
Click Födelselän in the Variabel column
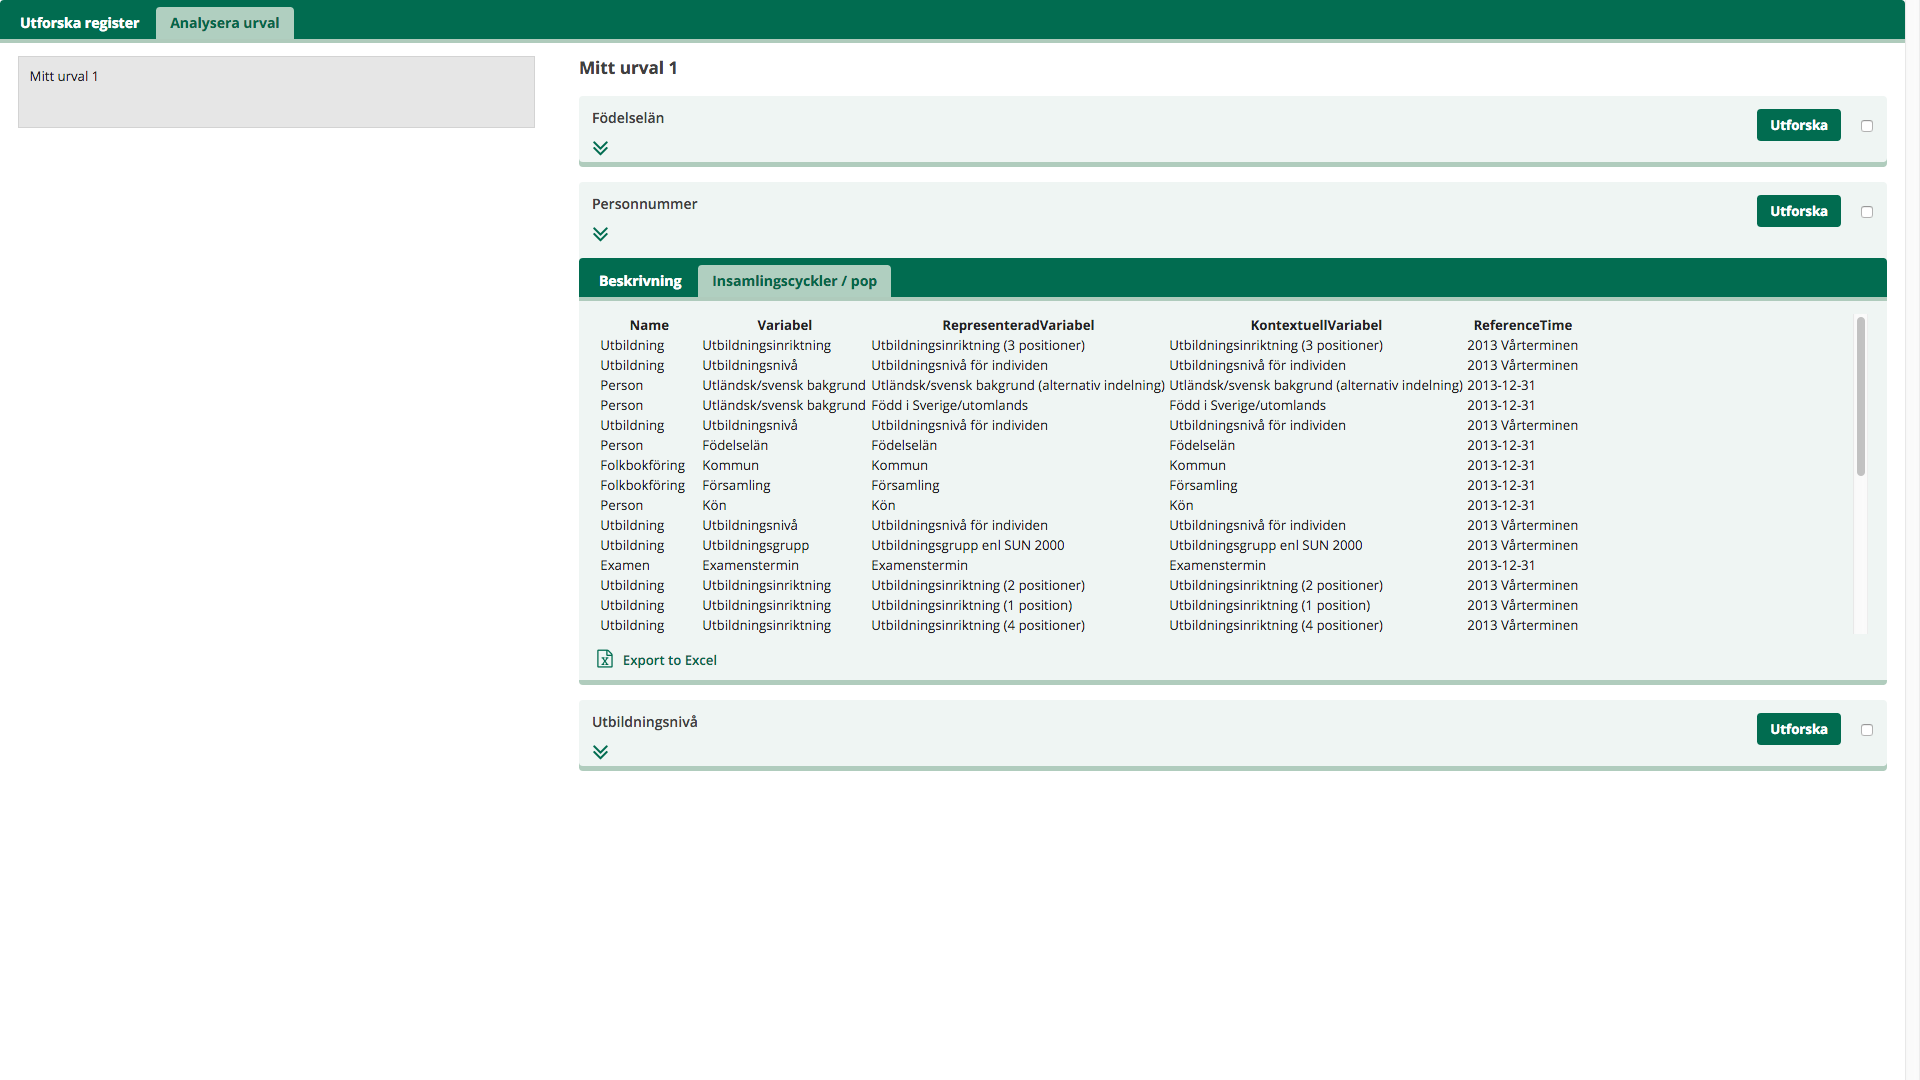click(x=735, y=445)
